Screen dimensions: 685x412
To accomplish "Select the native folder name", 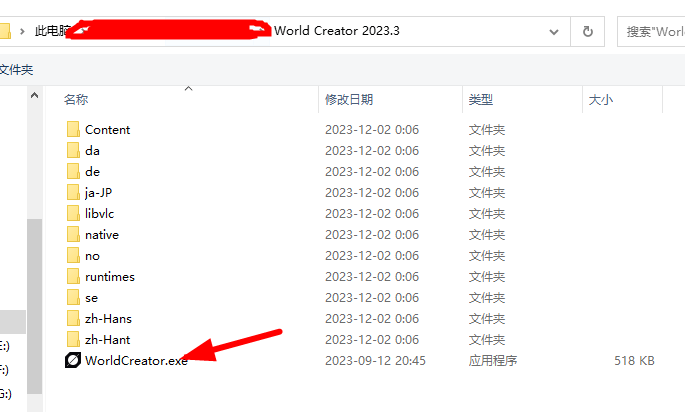I will coord(102,235).
